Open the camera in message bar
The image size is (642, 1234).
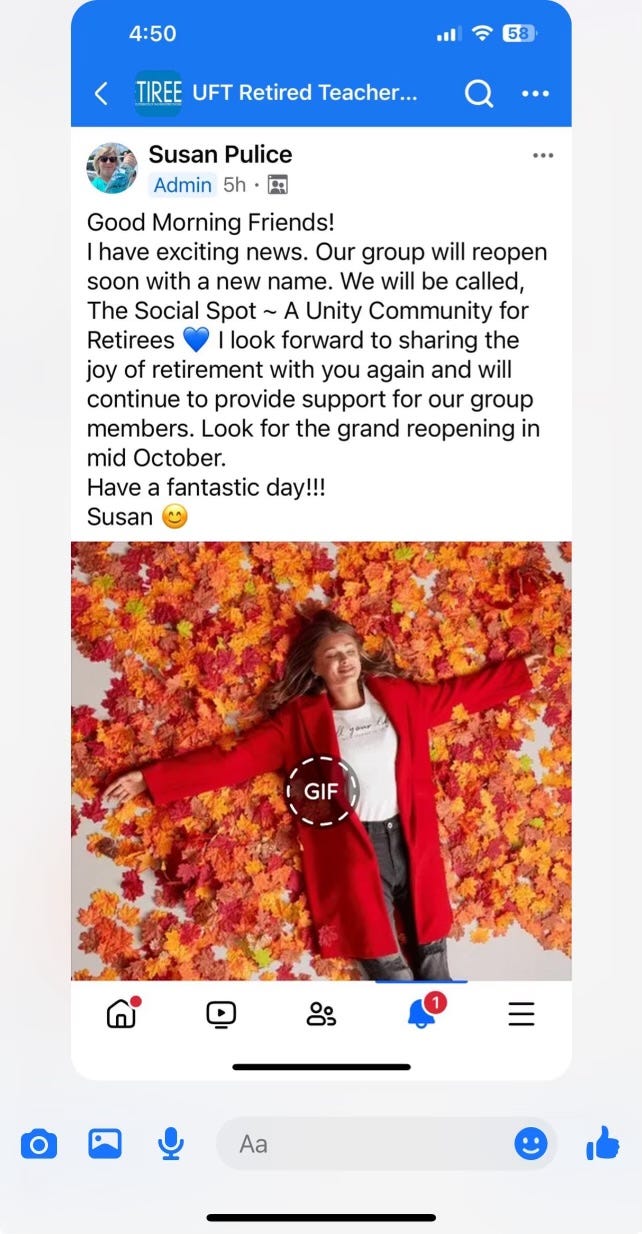click(39, 1143)
